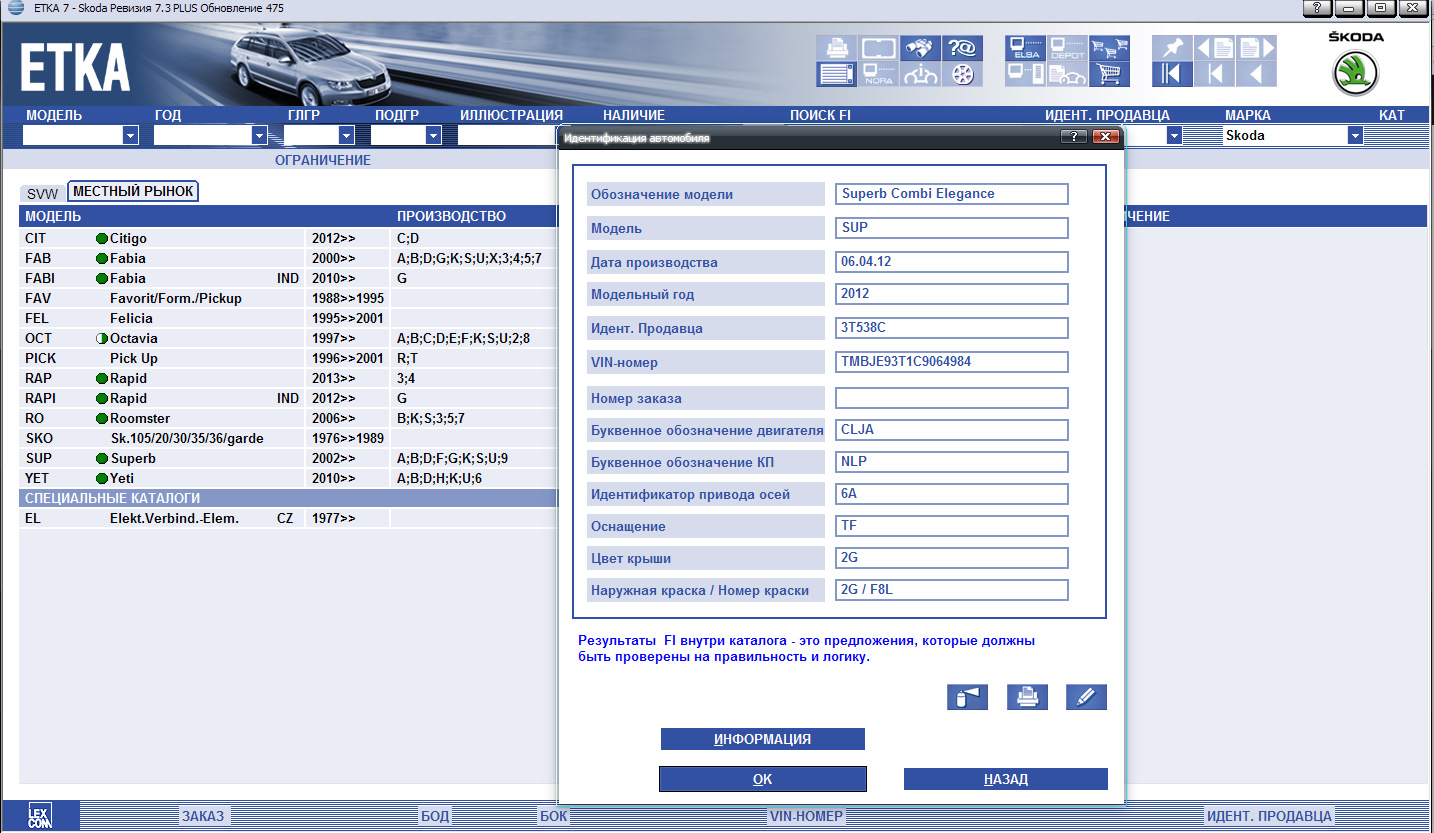
Task: Select the Pick Up model row
Action: pyautogui.click(x=288, y=358)
